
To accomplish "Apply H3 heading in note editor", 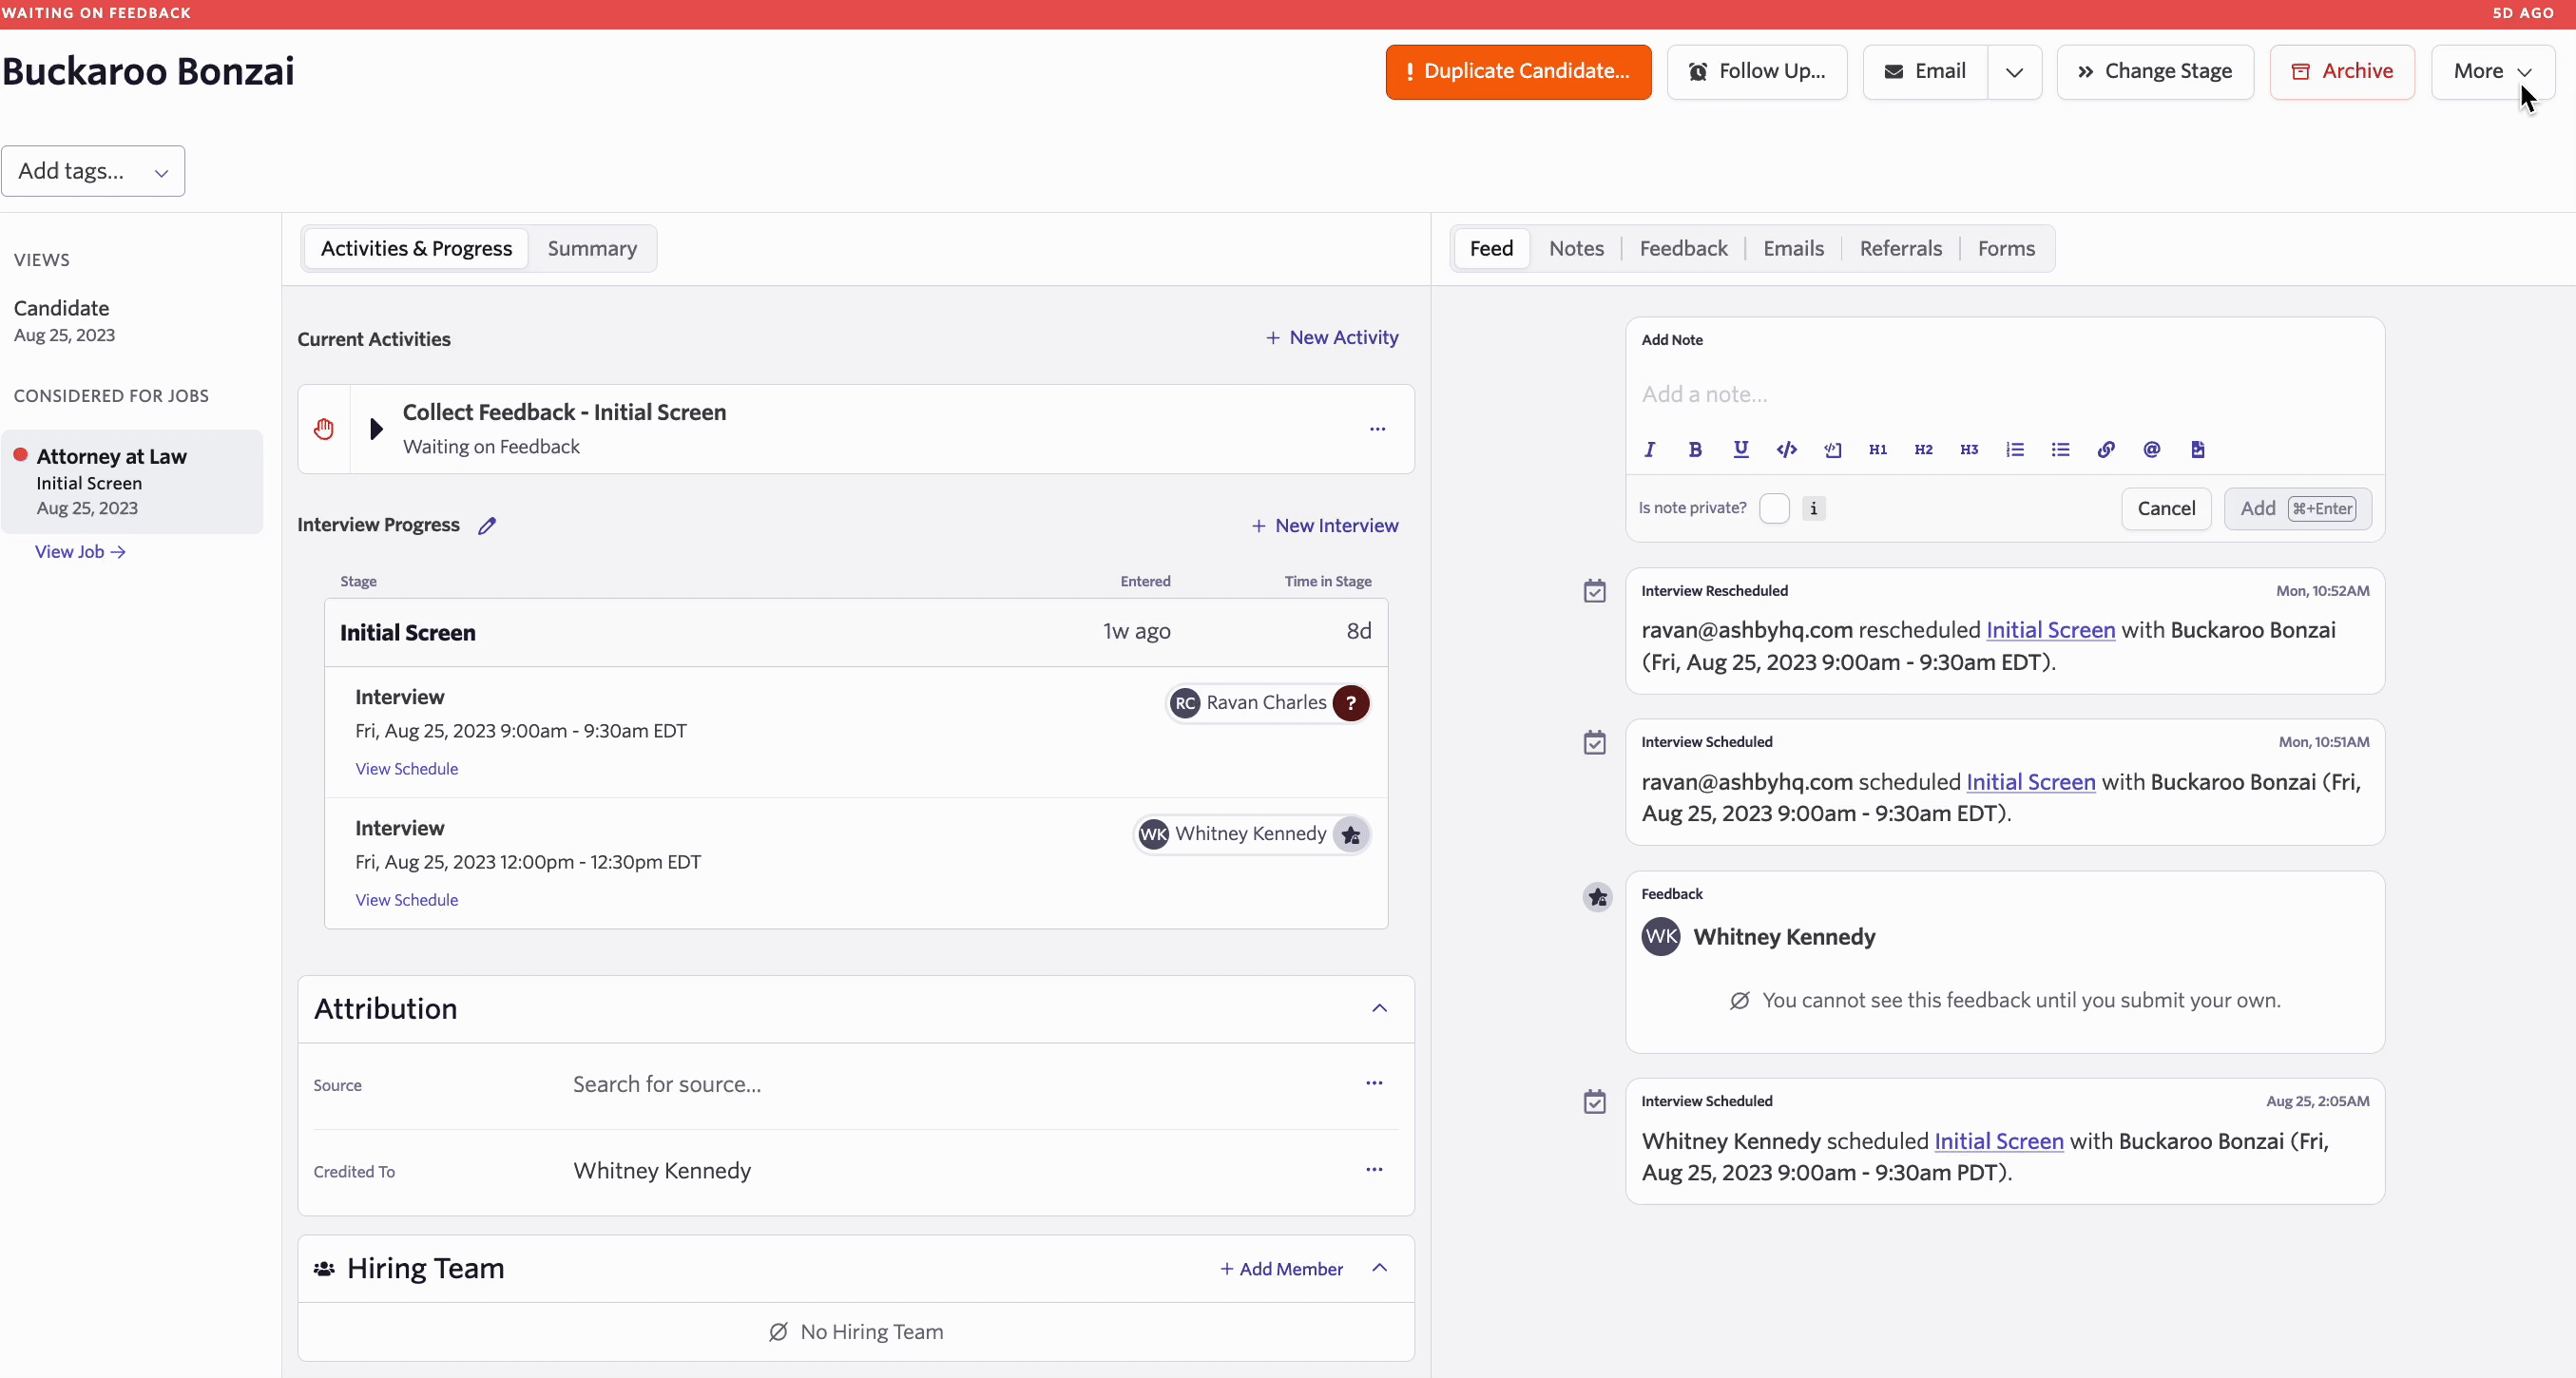I will 1969,449.
